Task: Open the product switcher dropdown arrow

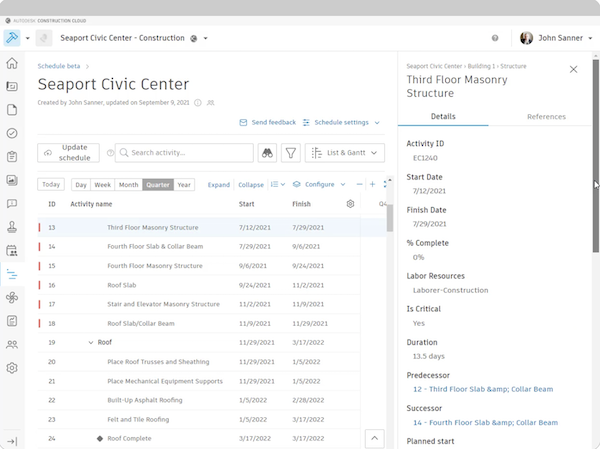Action: click(x=28, y=38)
